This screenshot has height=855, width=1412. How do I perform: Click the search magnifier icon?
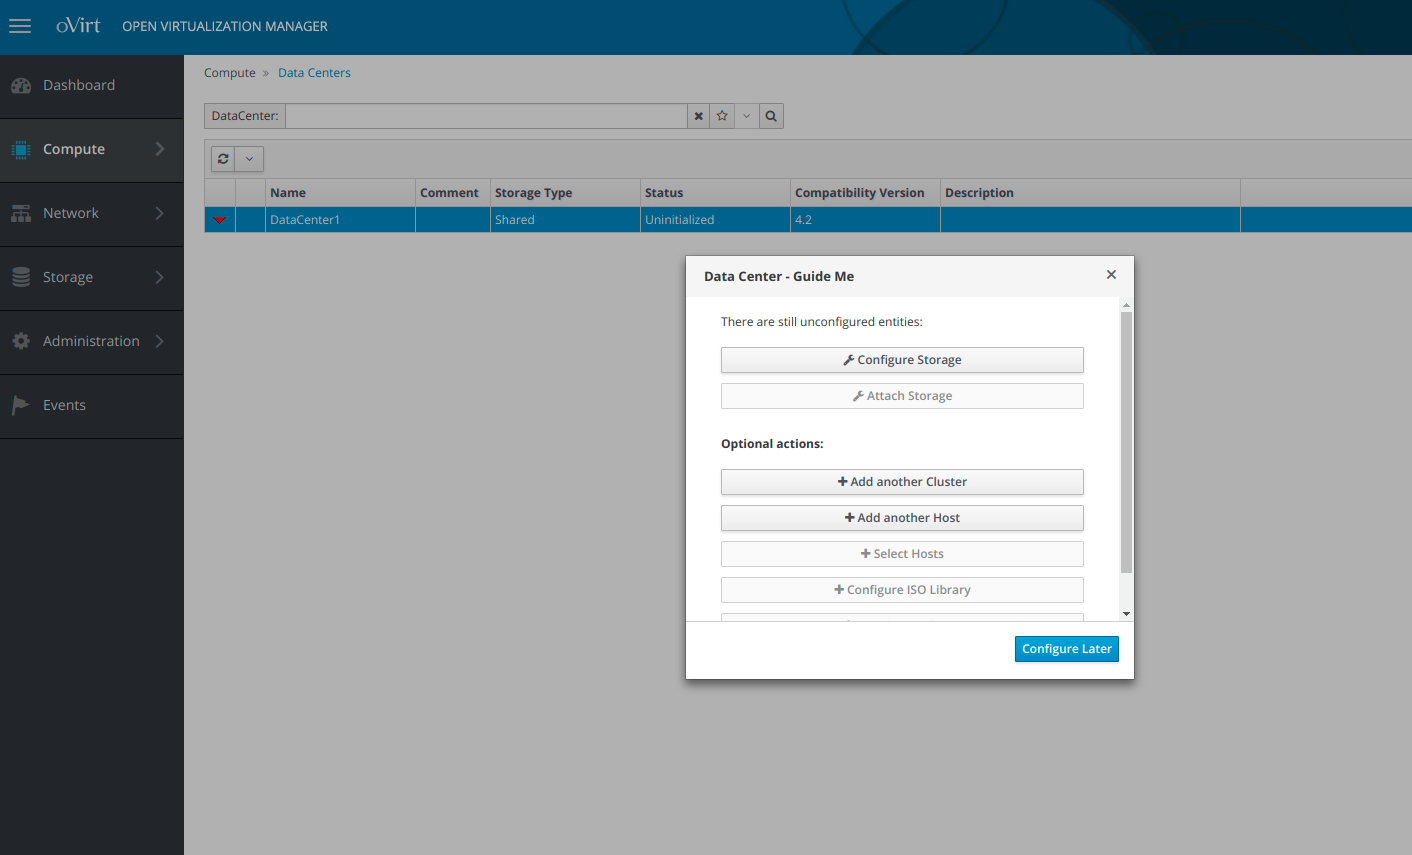click(771, 116)
